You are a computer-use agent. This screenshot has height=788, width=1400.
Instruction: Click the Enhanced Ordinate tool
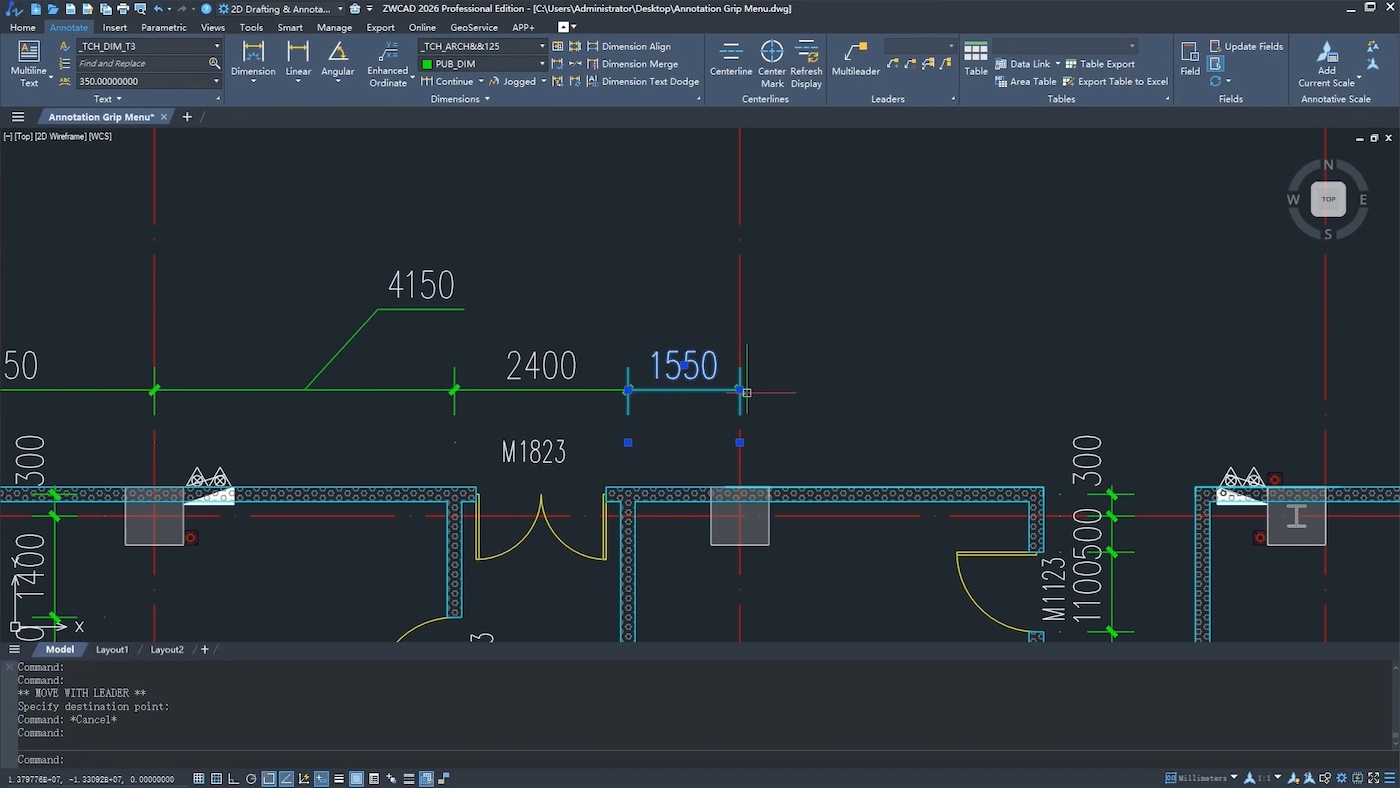click(x=388, y=64)
